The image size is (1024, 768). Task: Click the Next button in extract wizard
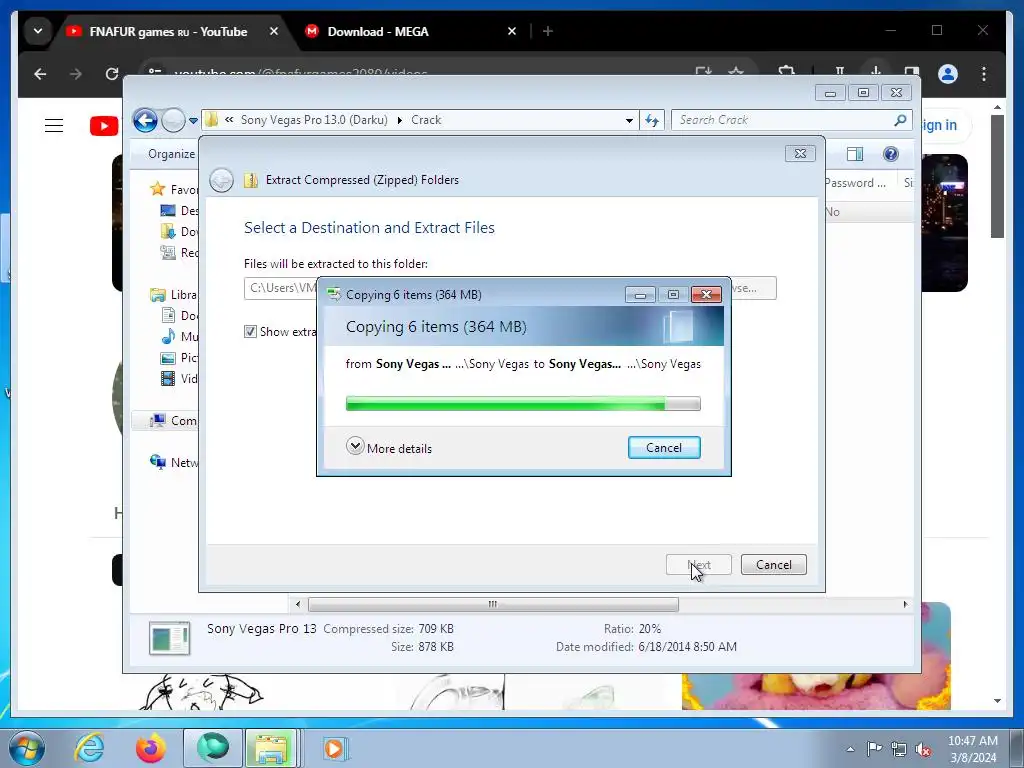pos(698,565)
